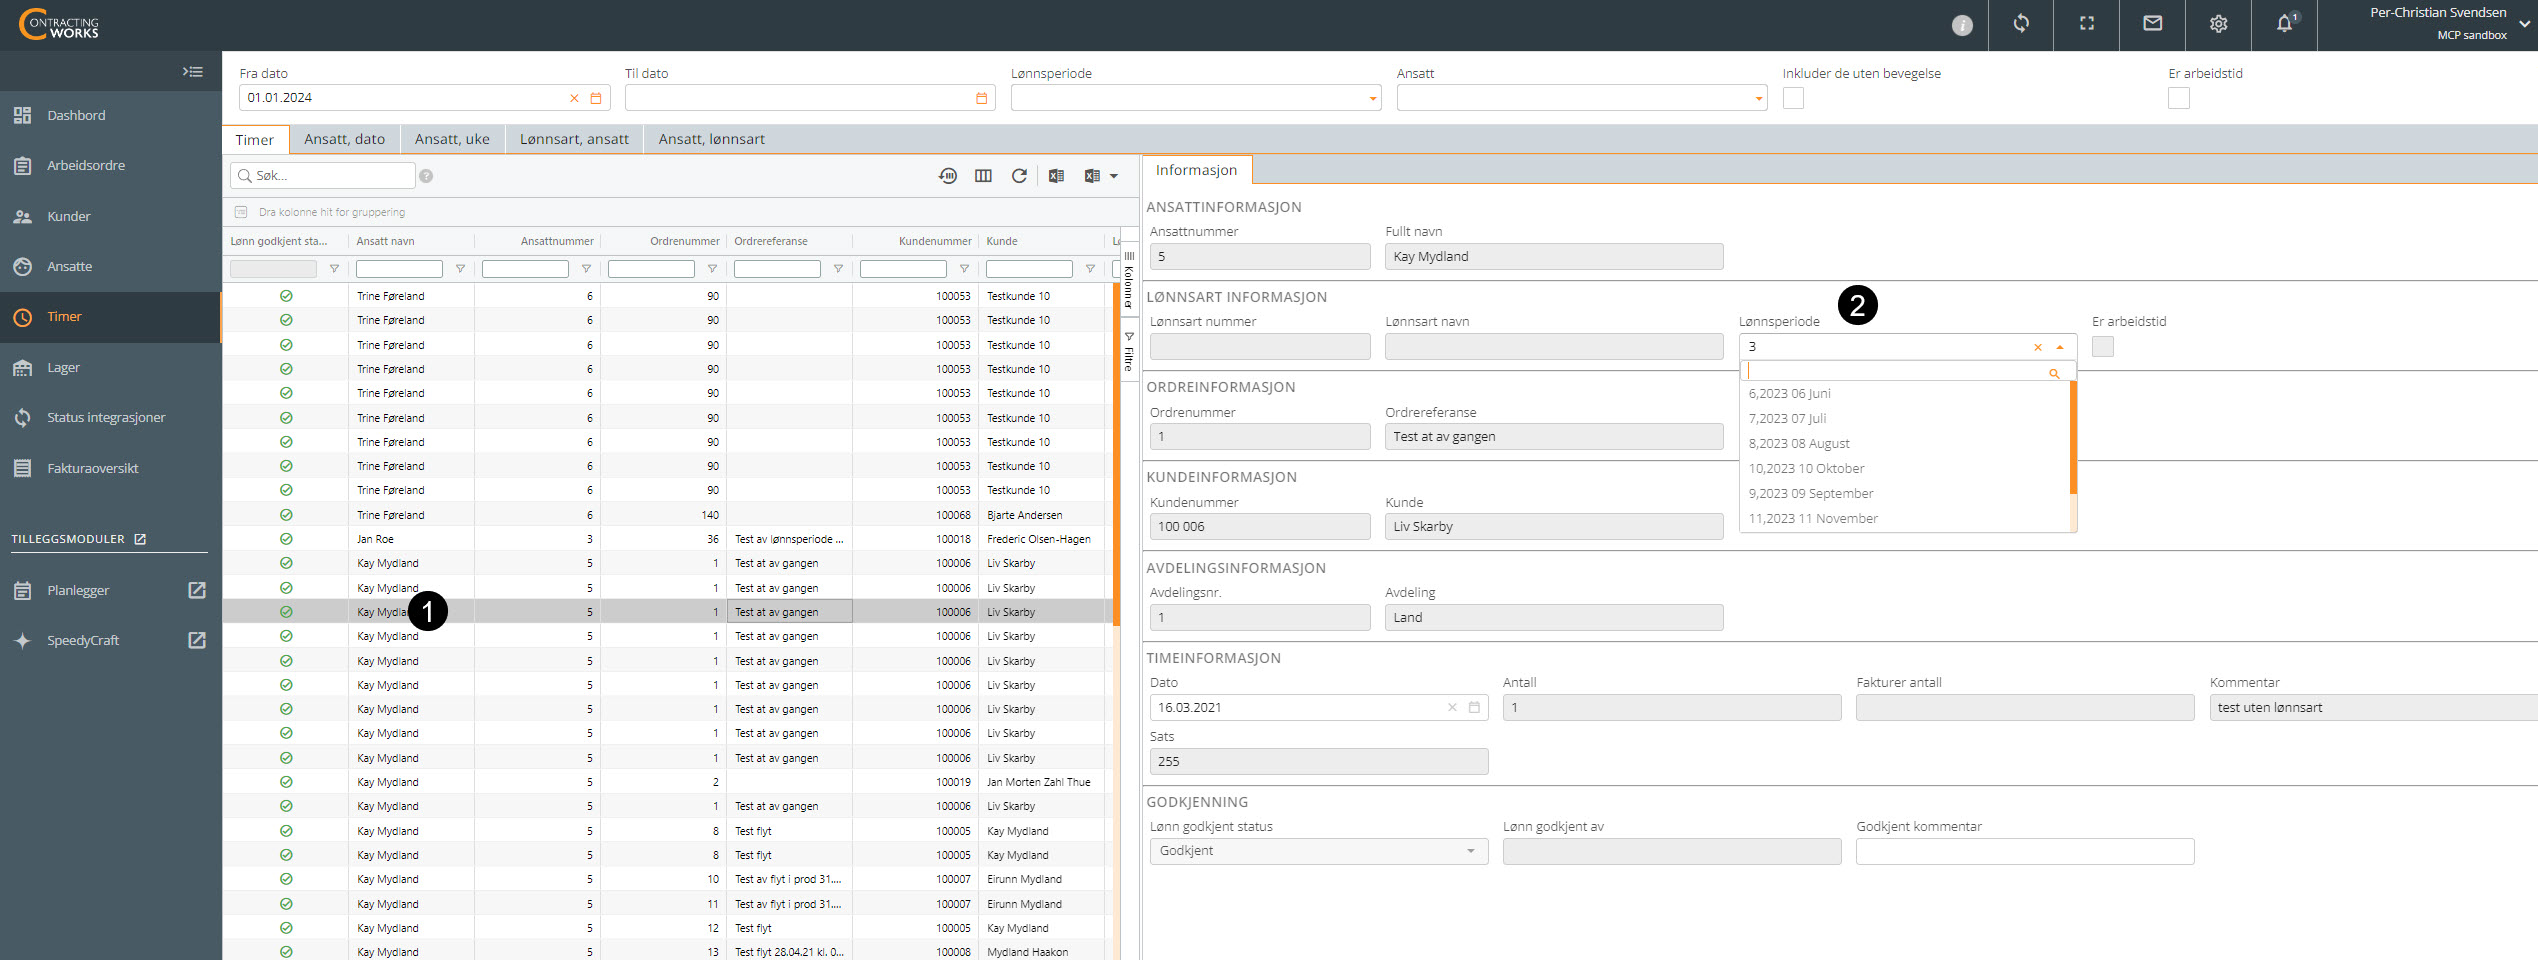Image resolution: width=2538 pixels, height=960 pixels.
Task: Clear the Lønnsperiode value 3
Action: pos(2037,347)
